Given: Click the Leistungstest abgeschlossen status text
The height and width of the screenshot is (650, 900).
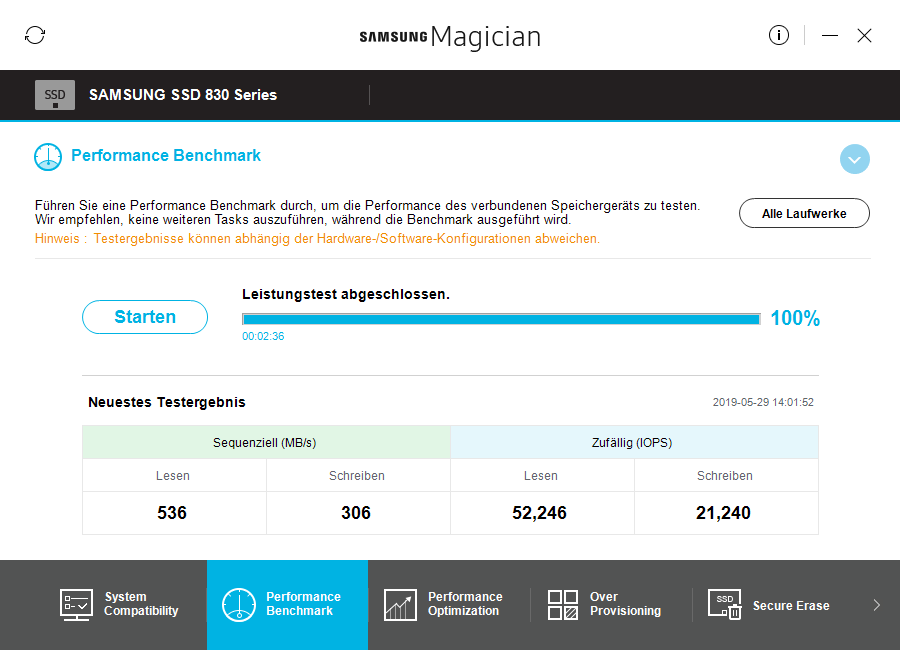Looking at the screenshot, I should 346,294.
